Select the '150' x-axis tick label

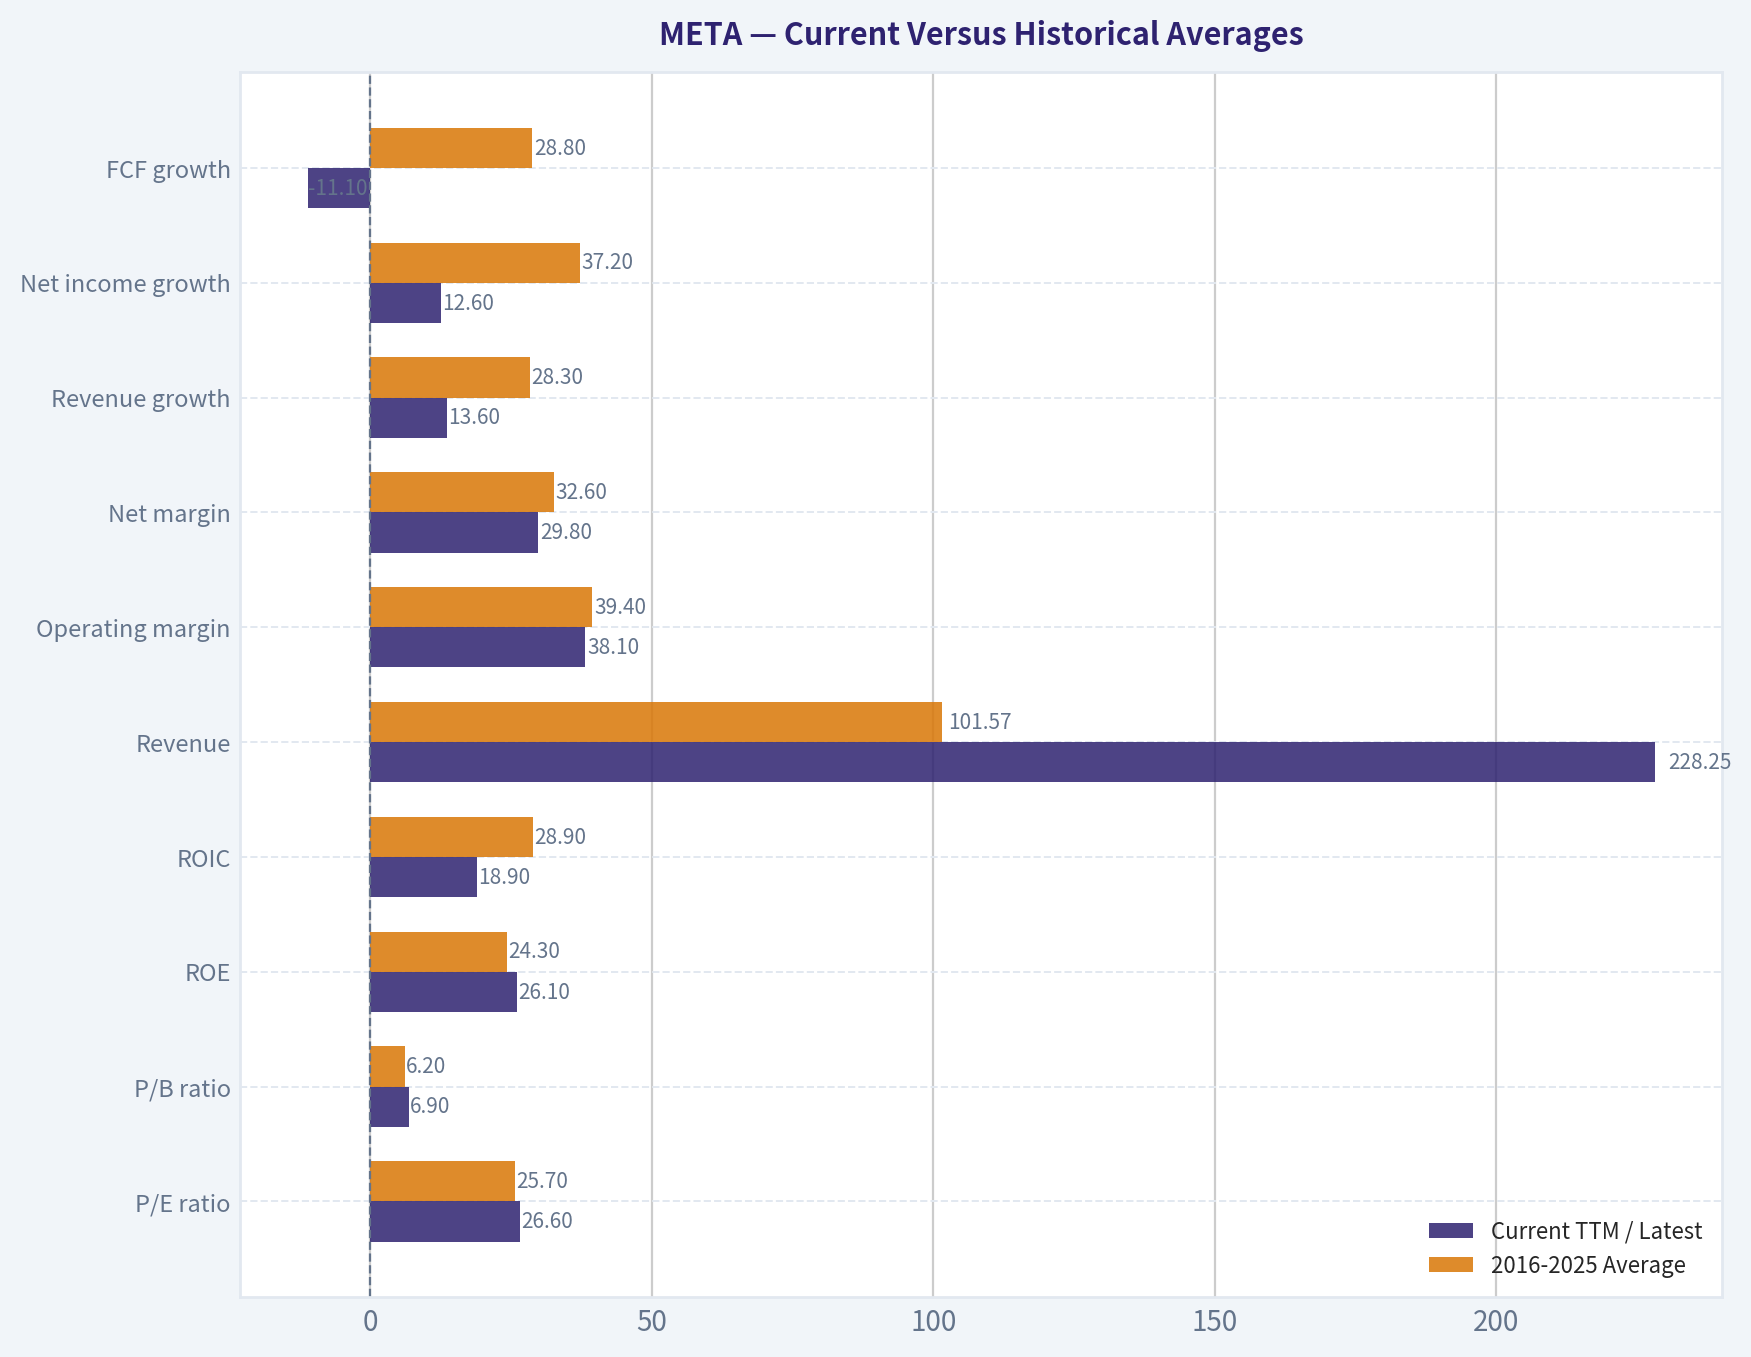pos(1215,1322)
